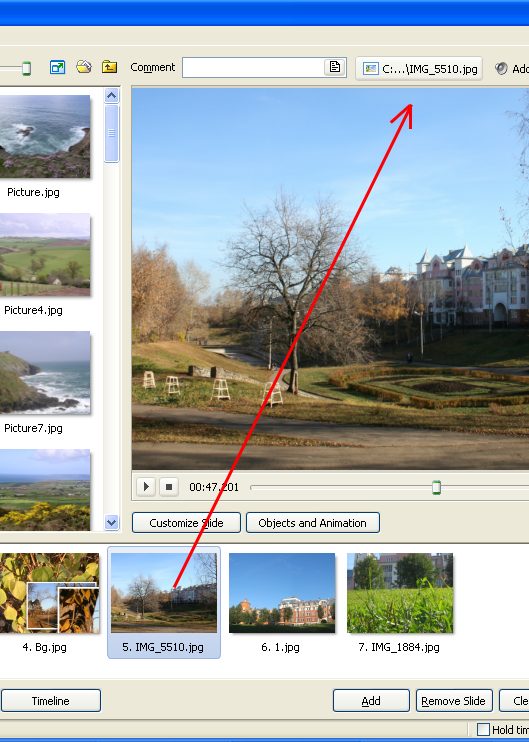Open folder icon next to thumbnail size slider

84,67
